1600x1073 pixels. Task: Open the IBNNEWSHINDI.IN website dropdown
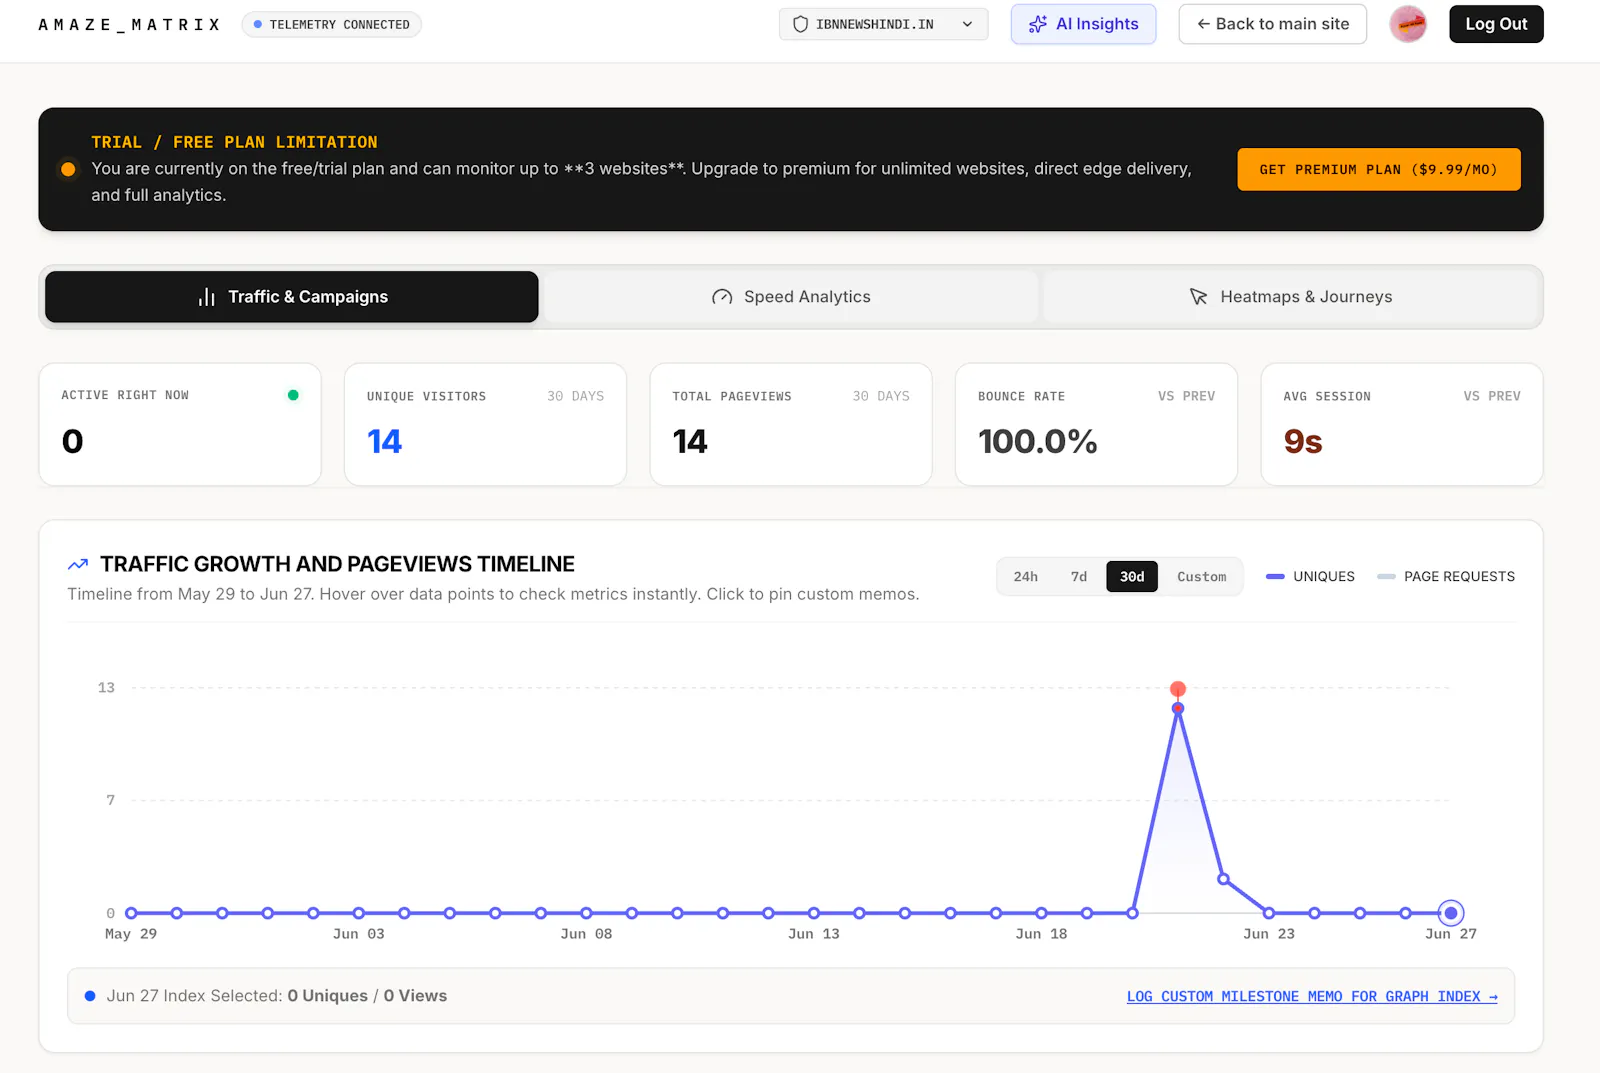click(883, 24)
